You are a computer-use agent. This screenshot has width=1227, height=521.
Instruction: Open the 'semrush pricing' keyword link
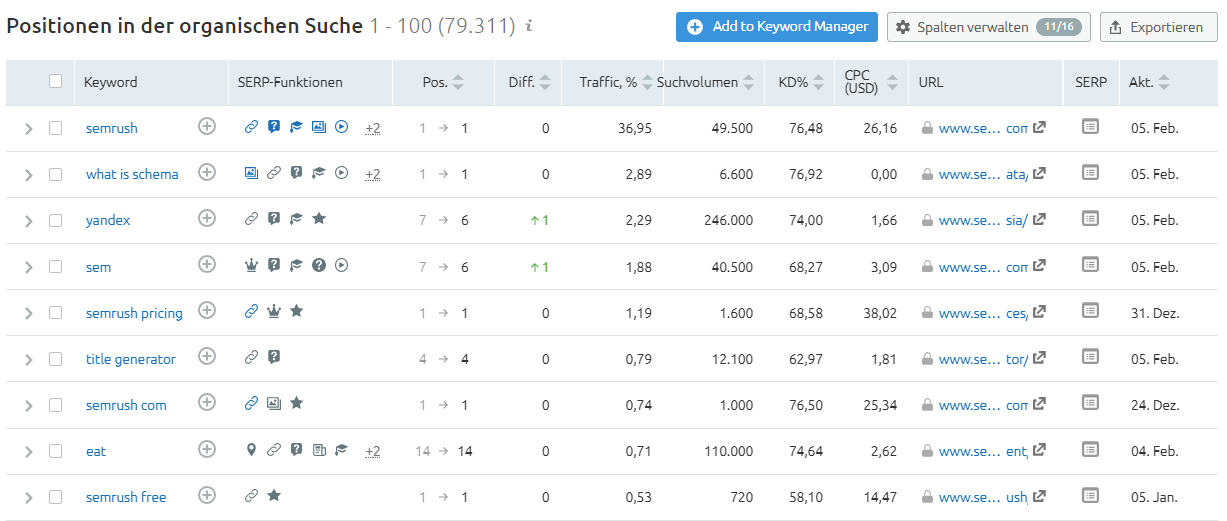[x=134, y=313]
